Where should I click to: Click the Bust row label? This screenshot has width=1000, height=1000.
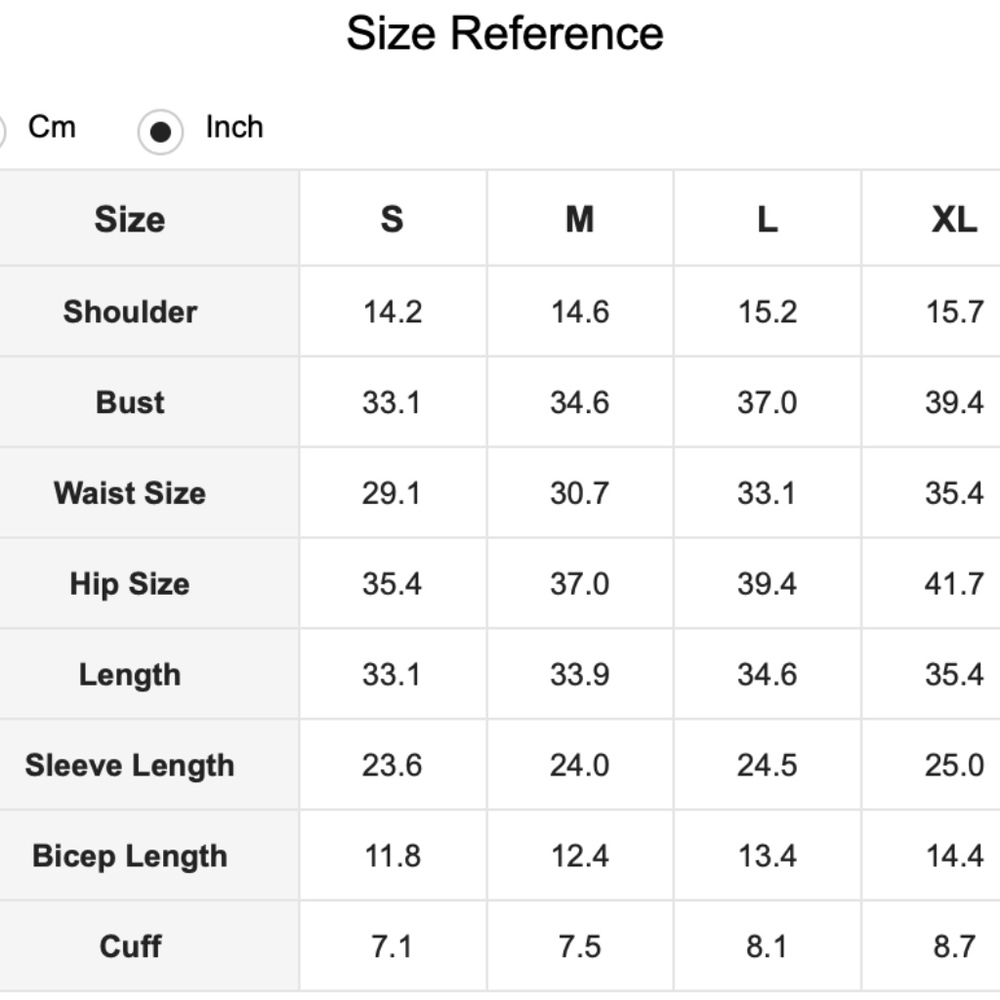point(130,402)
